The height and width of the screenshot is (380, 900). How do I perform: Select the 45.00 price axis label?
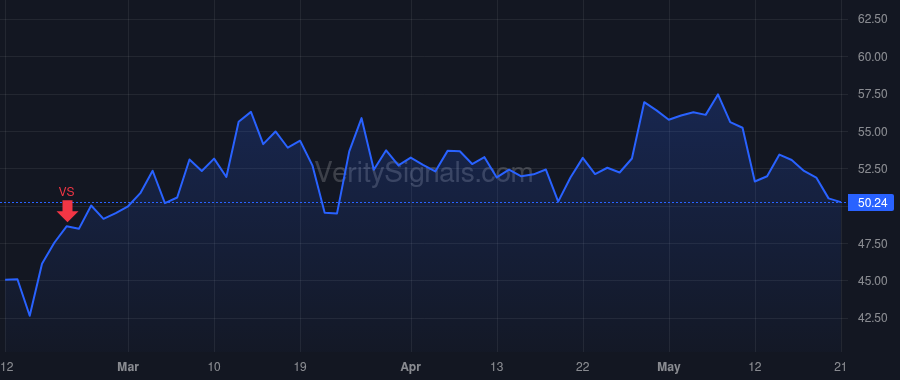(x=872, y=281)
